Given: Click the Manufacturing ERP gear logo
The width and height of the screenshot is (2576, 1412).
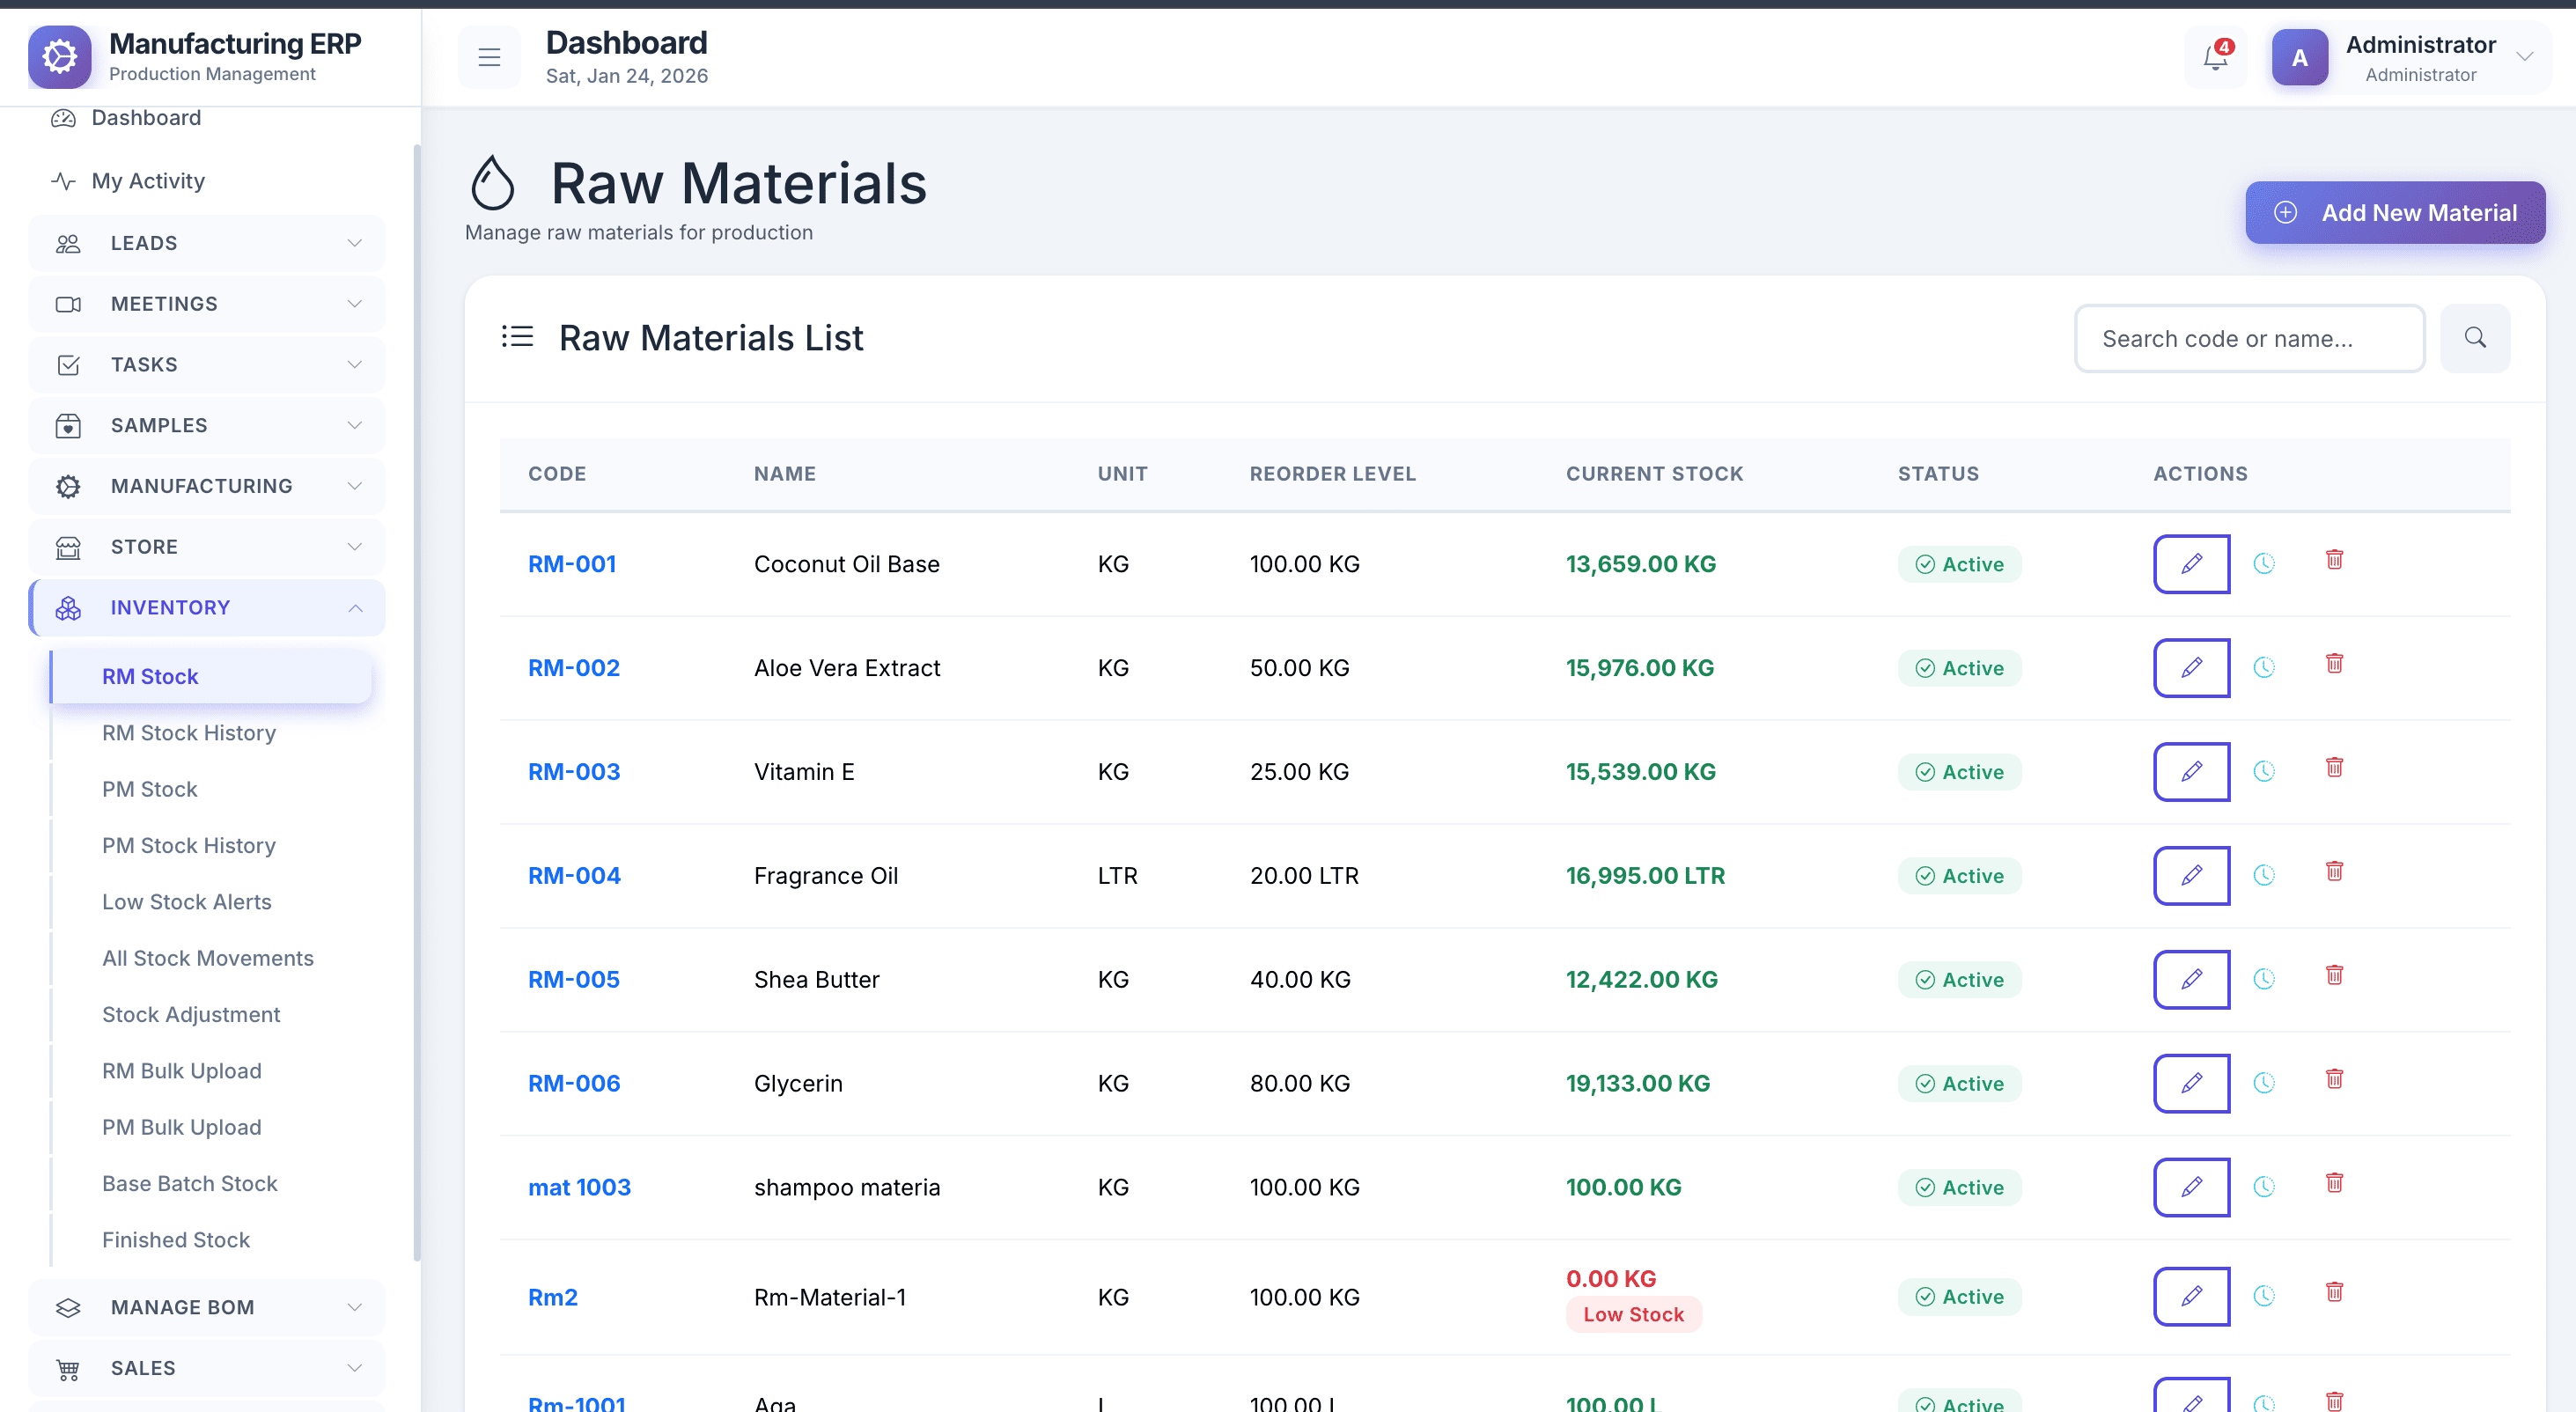Looking at the screenshot, I should pos(60,57).
